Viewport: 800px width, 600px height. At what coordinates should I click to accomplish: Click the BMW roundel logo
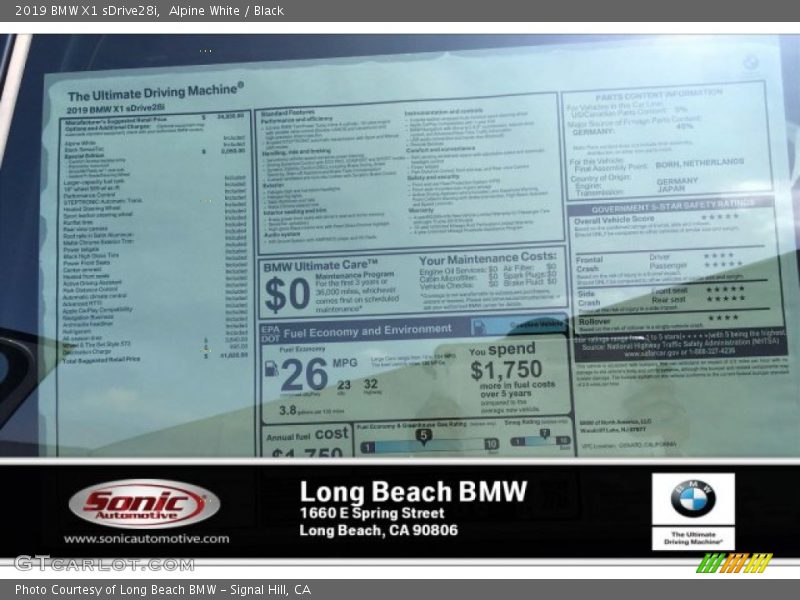[693, 499]
